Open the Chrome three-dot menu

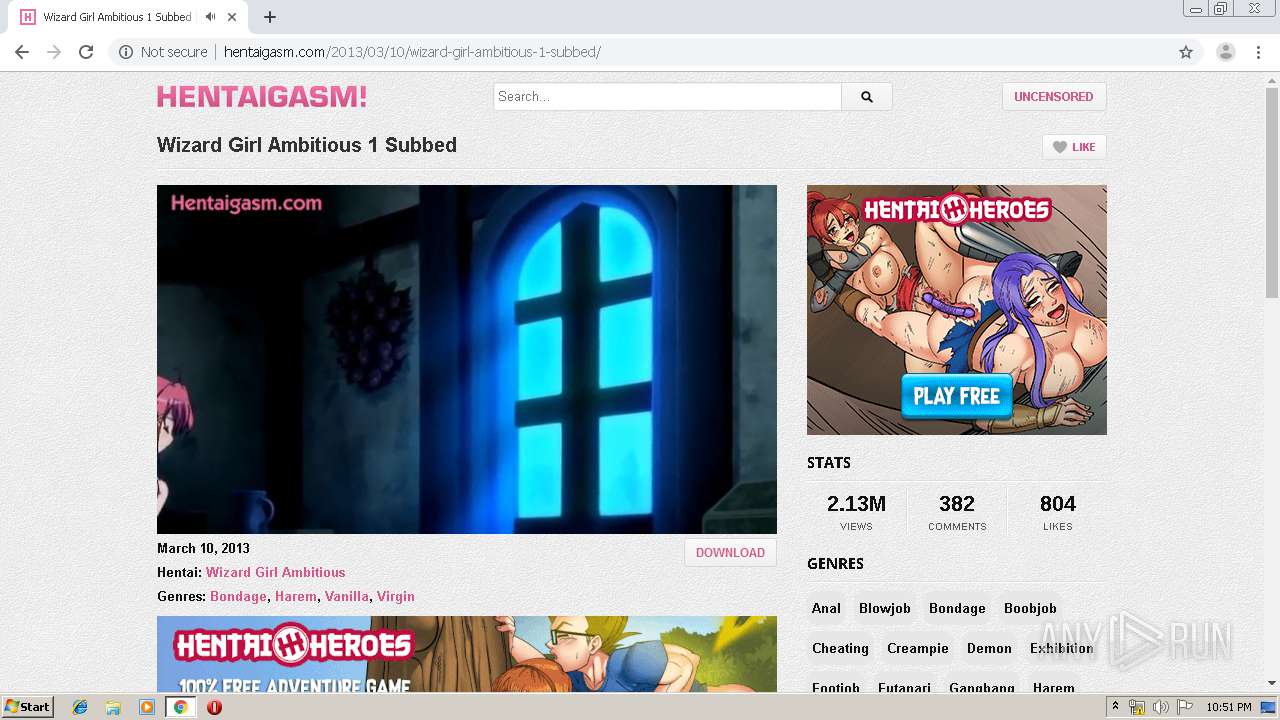pos(1258,52)
